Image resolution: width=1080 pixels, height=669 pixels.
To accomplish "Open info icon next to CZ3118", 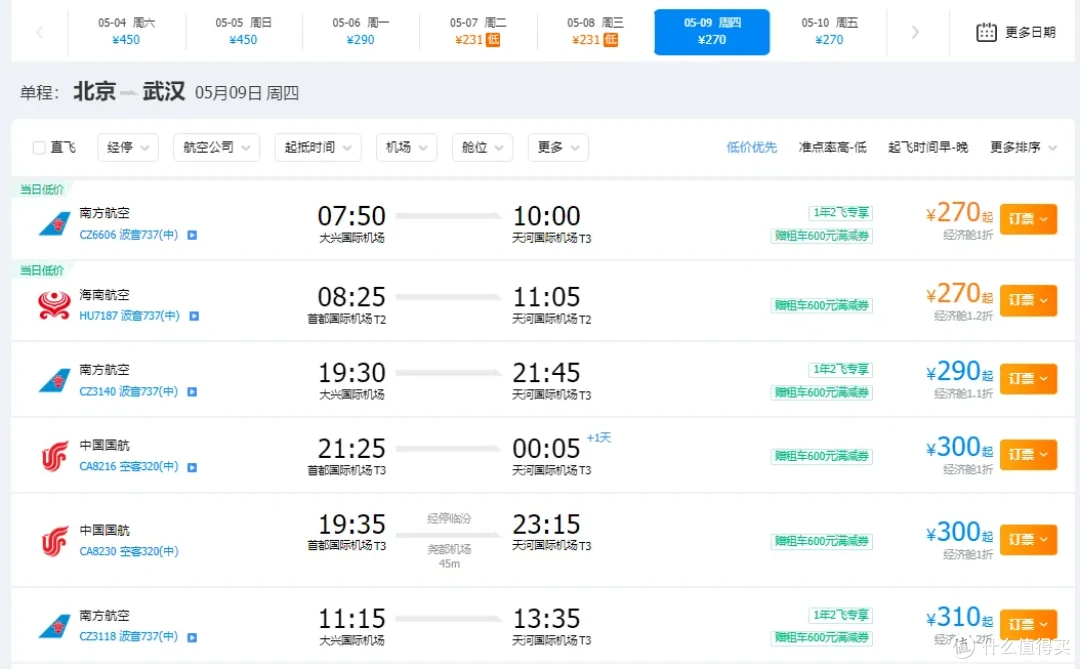I will [x=192, y=637].
